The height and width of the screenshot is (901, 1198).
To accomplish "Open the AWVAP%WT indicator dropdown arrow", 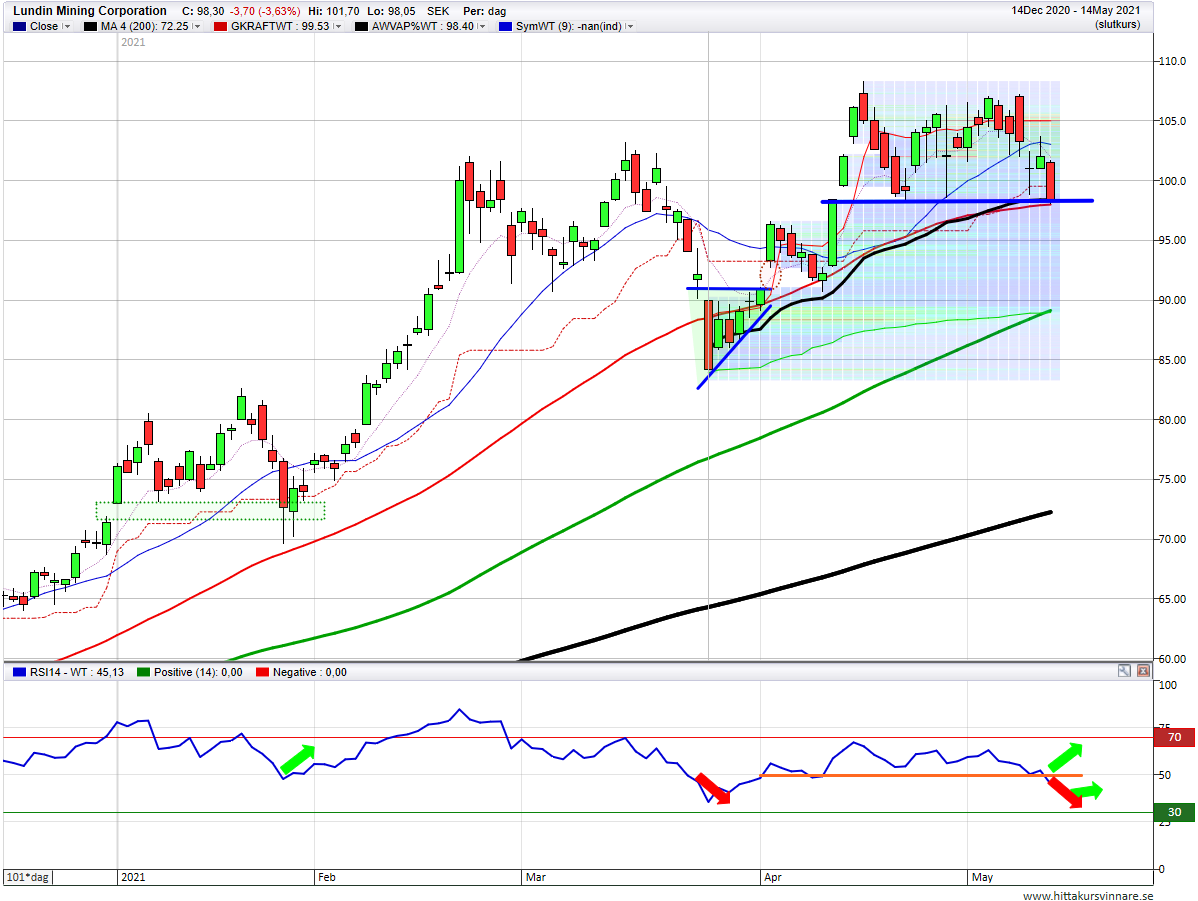I will tap(481, 27).
